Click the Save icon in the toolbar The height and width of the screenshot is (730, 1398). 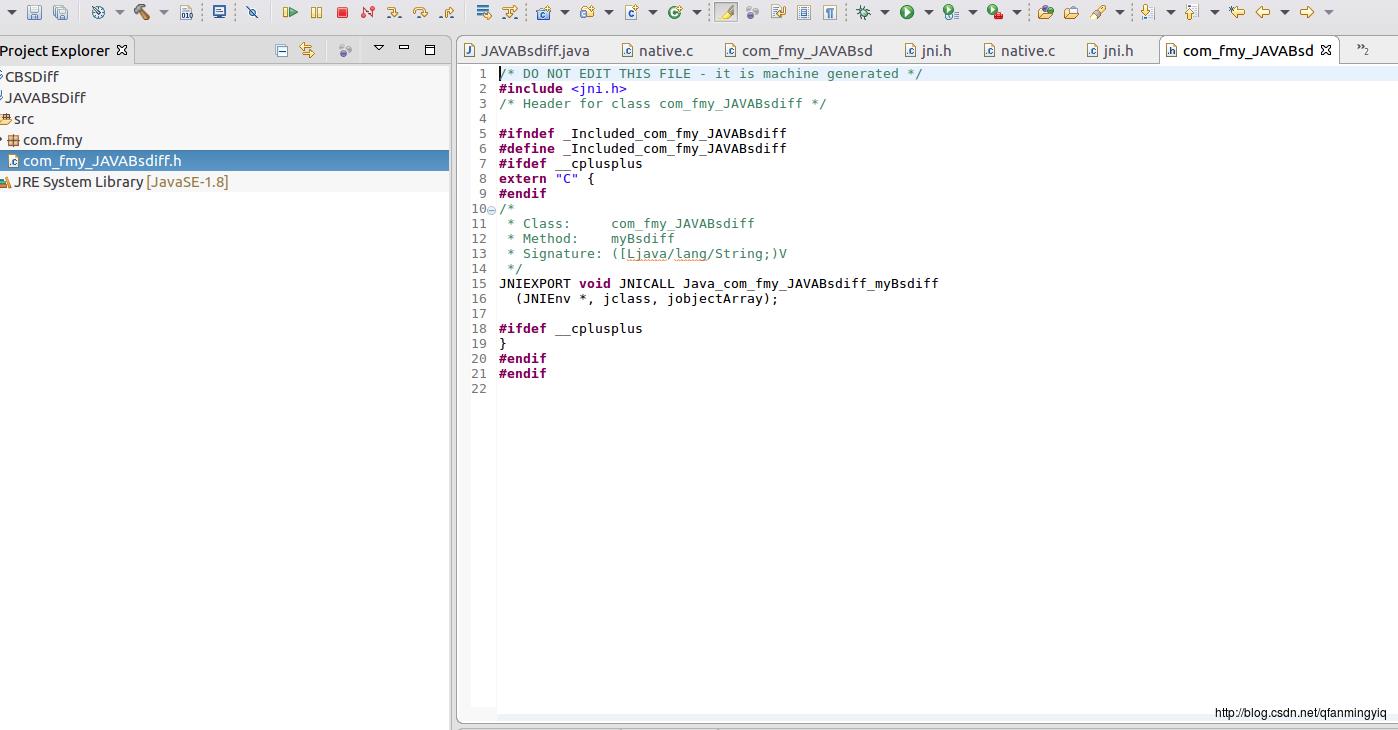coord(34,12)
